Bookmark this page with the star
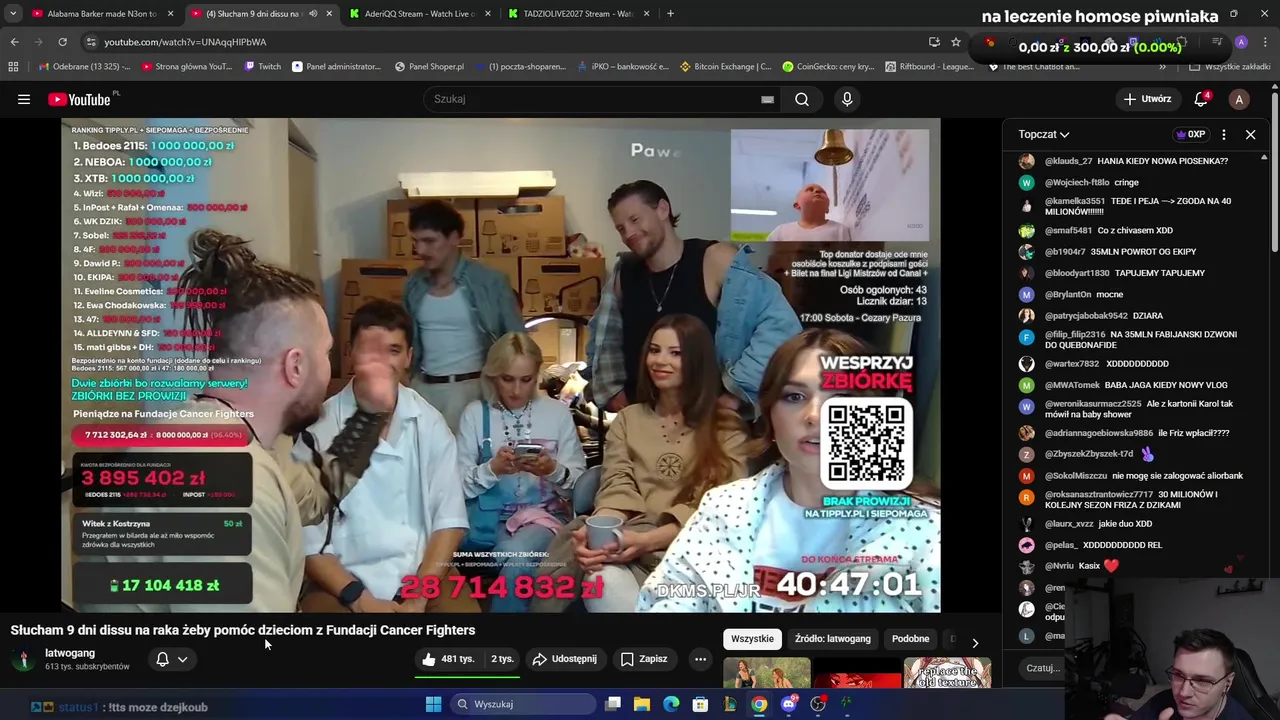The image size is (1280, 720). [x=956, y=42]
